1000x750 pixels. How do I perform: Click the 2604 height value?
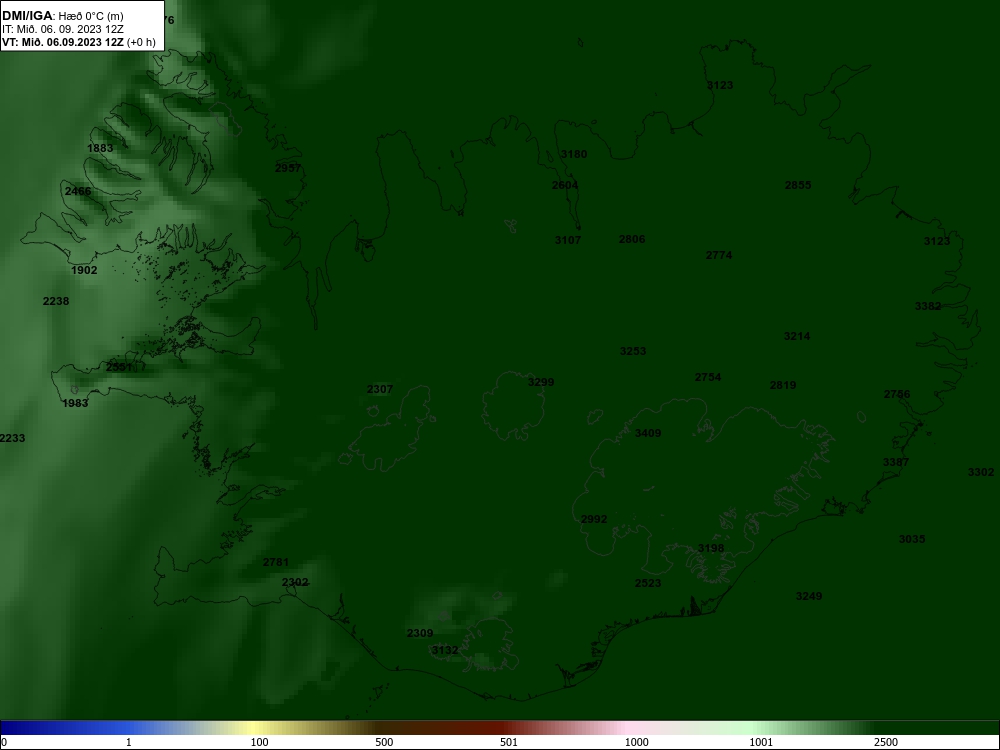[564, 186]
